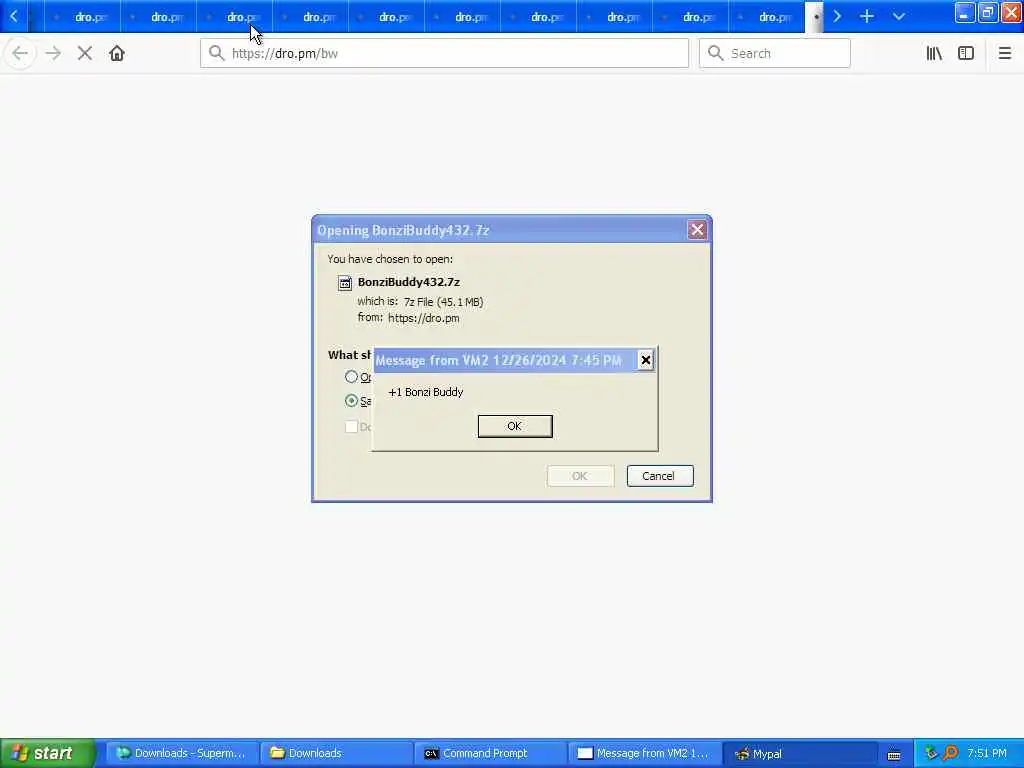
Task: Focus the browser Search box
Action: click(775, 53)
